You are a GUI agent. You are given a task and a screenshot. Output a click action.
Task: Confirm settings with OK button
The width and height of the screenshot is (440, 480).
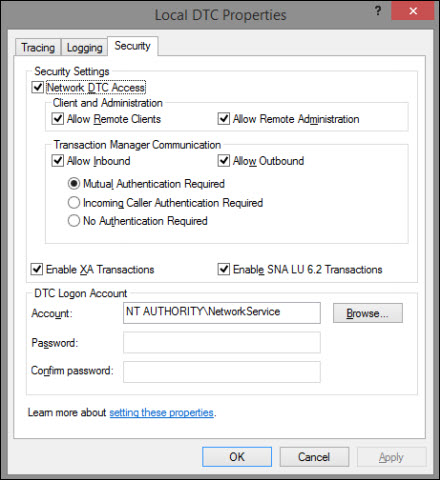[x=237, y=457]
